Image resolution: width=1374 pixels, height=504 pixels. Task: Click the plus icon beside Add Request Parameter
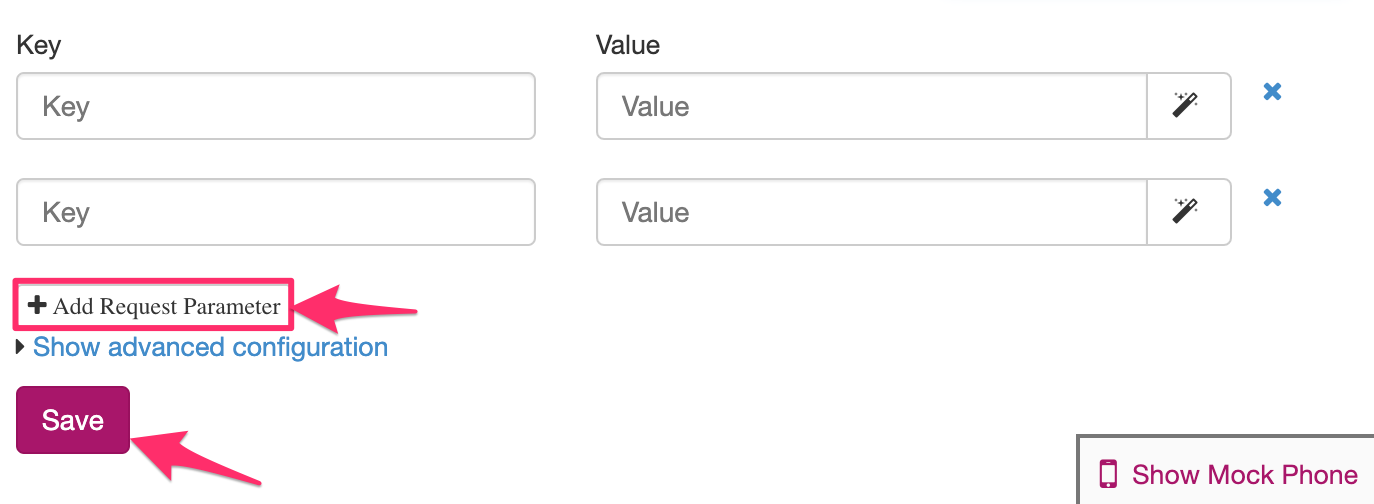[37, 306]
